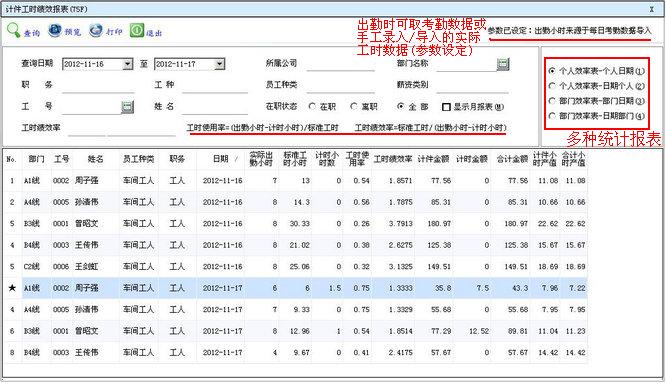Close the 计件工时绩效报表 window
The image size is (666, 385).
pos(652,9)
